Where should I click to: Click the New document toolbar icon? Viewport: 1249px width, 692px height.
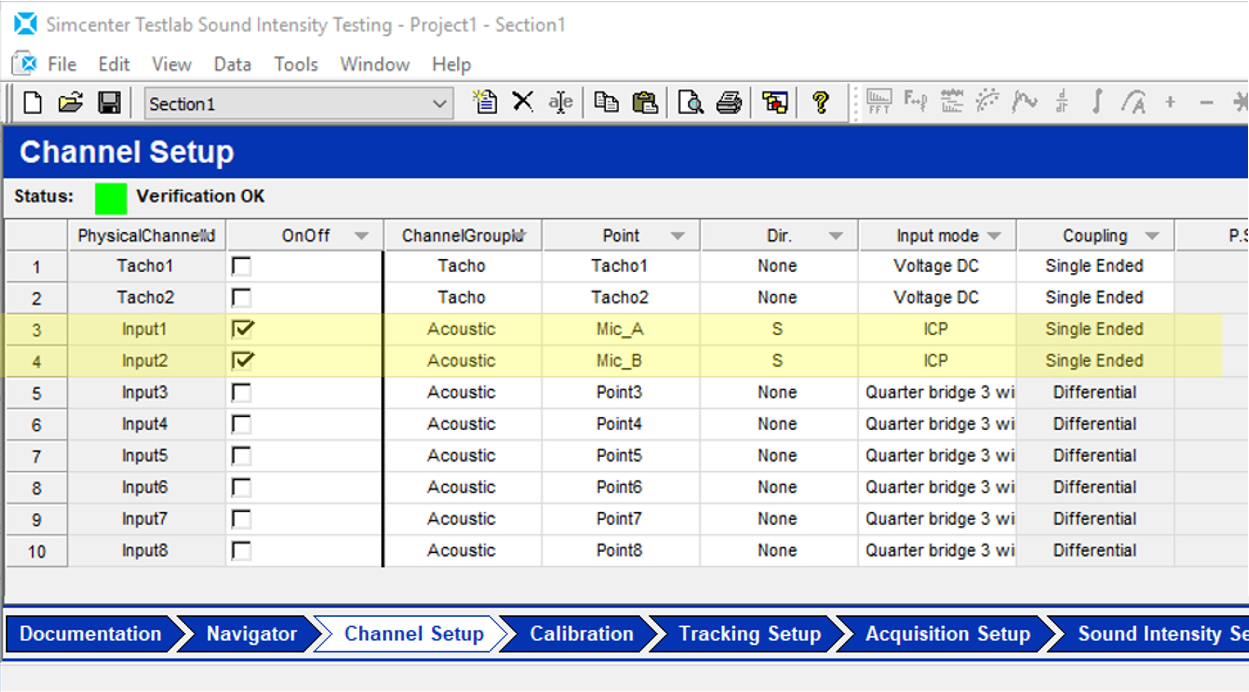33,103
